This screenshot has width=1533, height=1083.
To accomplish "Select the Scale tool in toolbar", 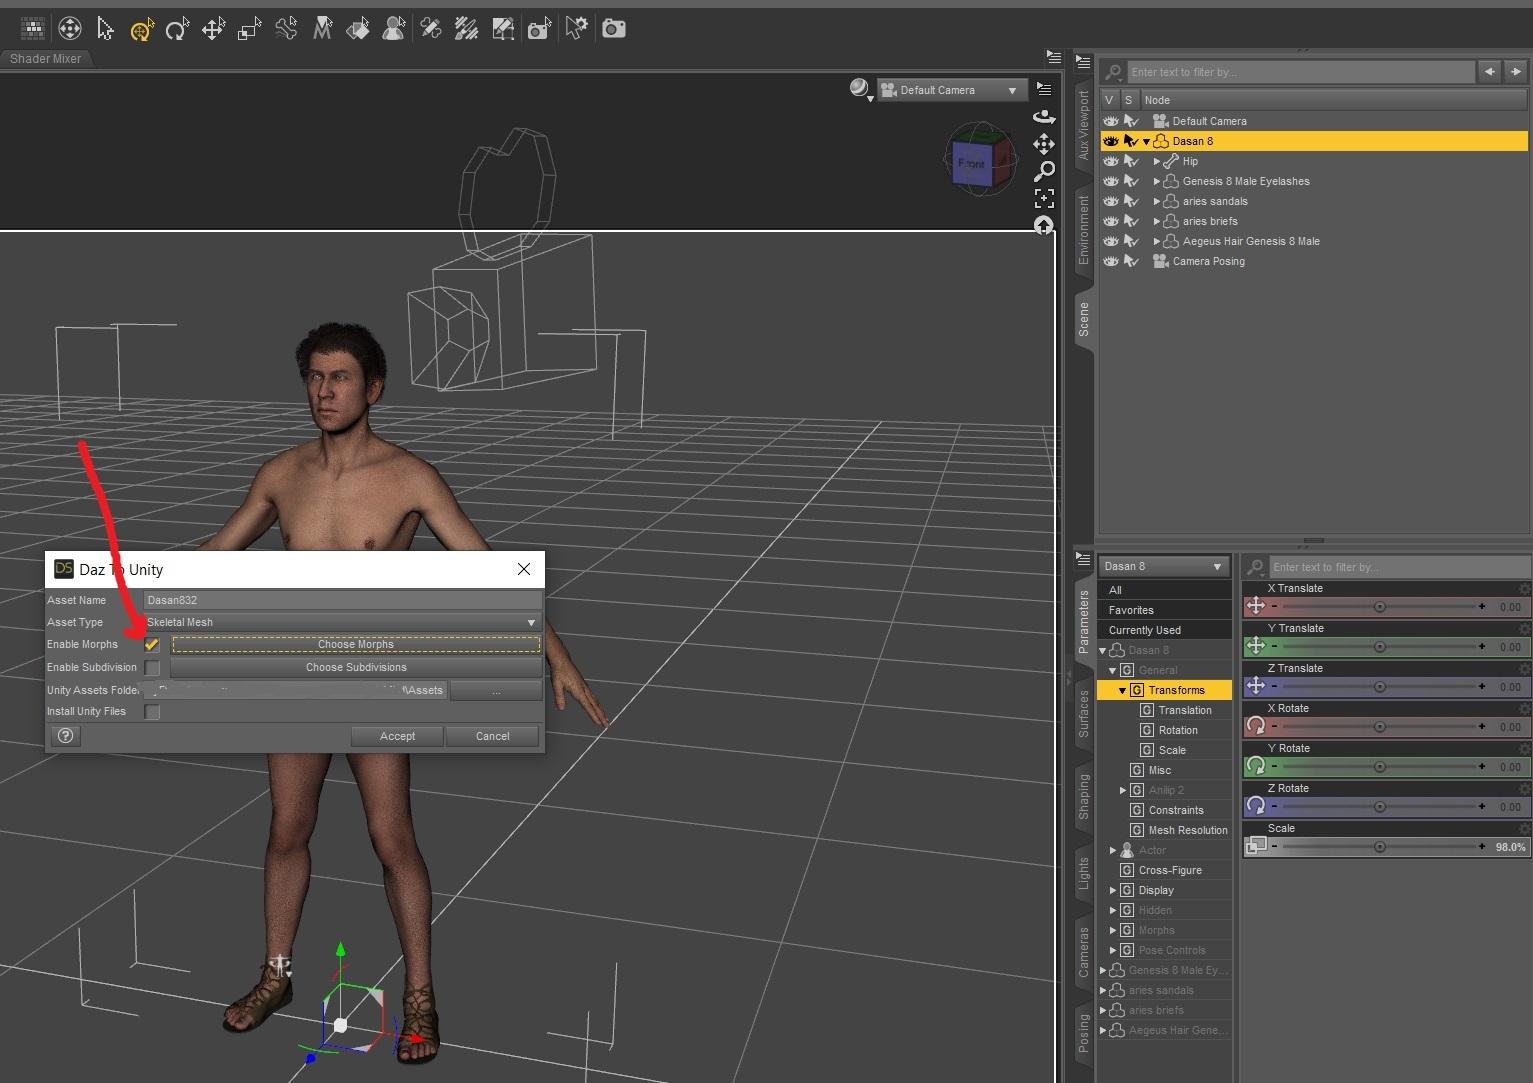I will tap(249, 29).
